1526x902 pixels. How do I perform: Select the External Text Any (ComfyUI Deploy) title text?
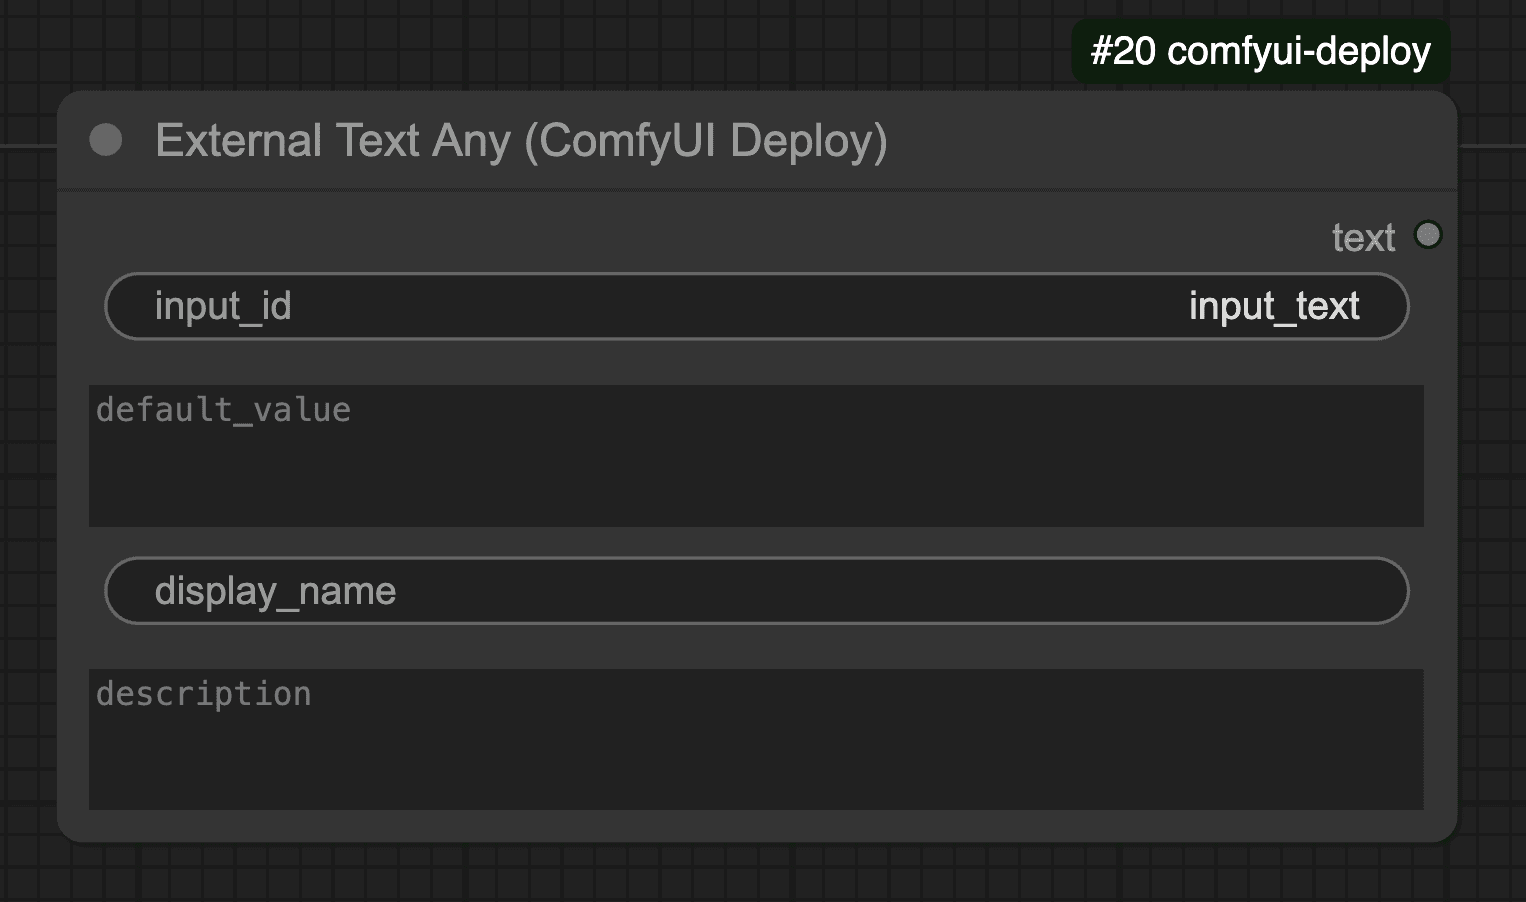(x=520, y=140)
